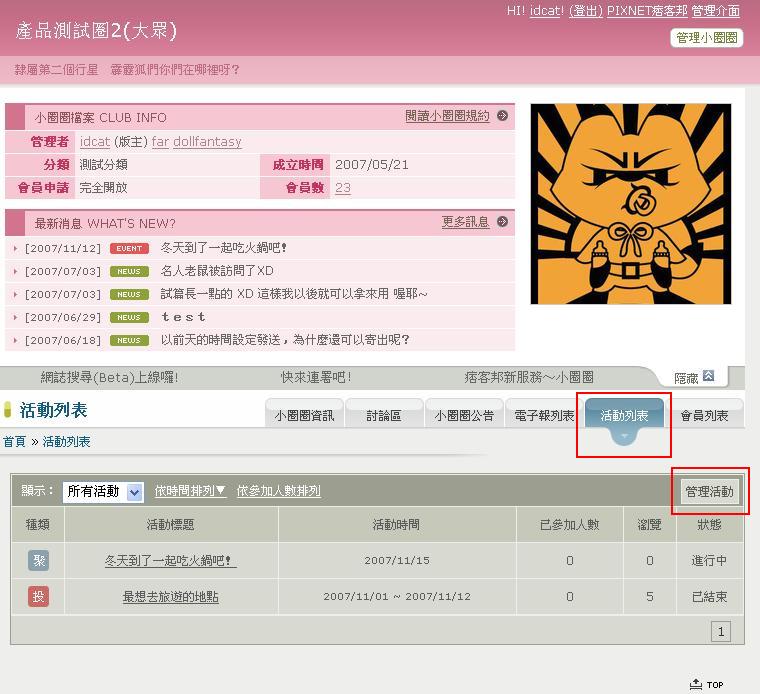Click the 隱藏 hide banner toggle

686,378
